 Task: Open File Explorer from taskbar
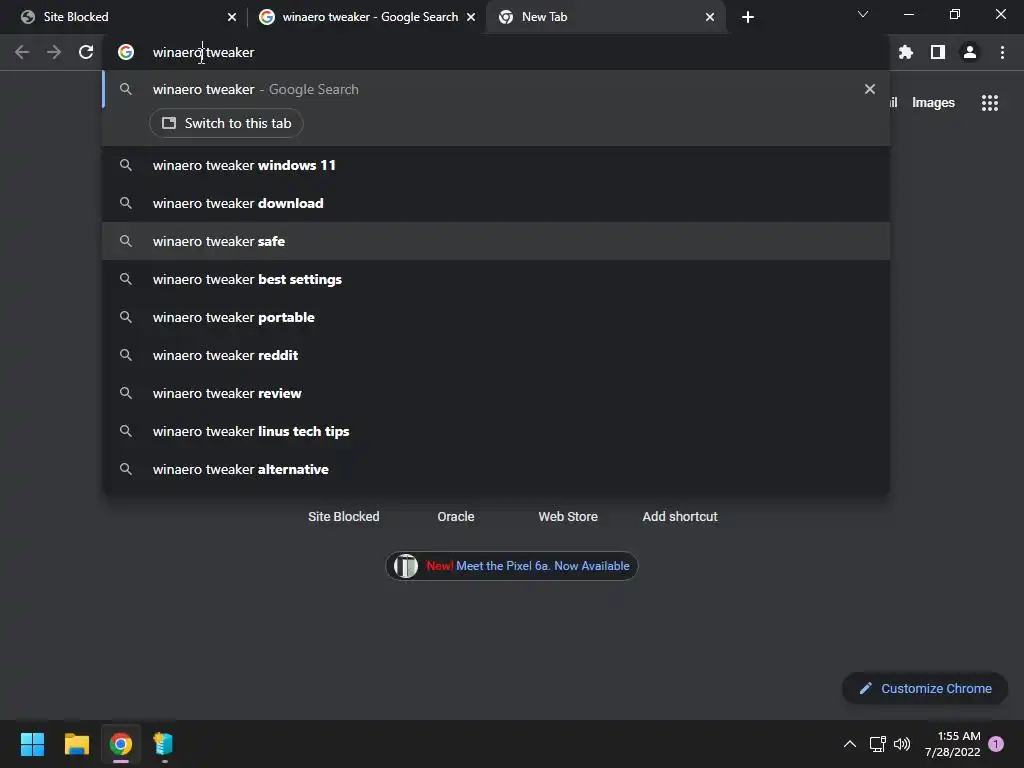pos(76,744)
